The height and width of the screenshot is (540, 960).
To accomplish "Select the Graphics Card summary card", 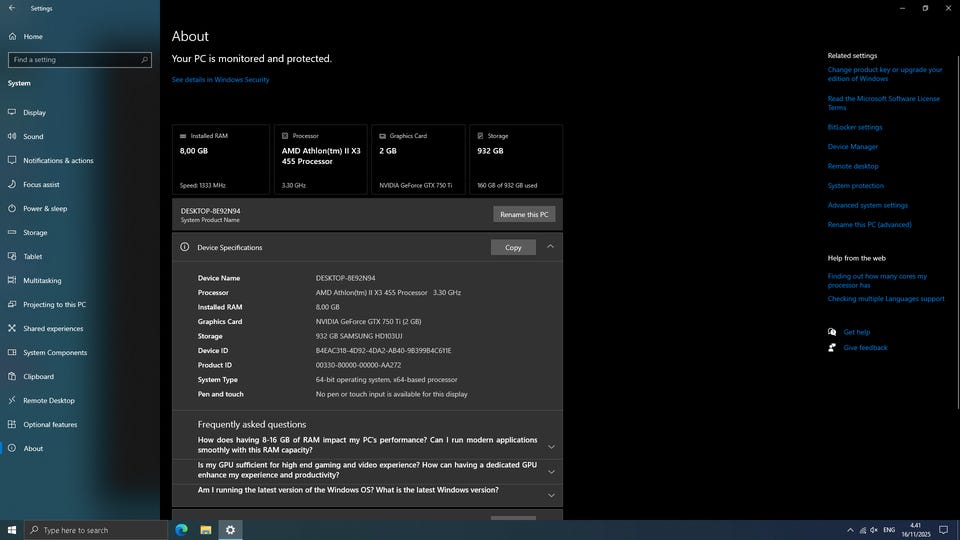I will (x=418, y=159).
